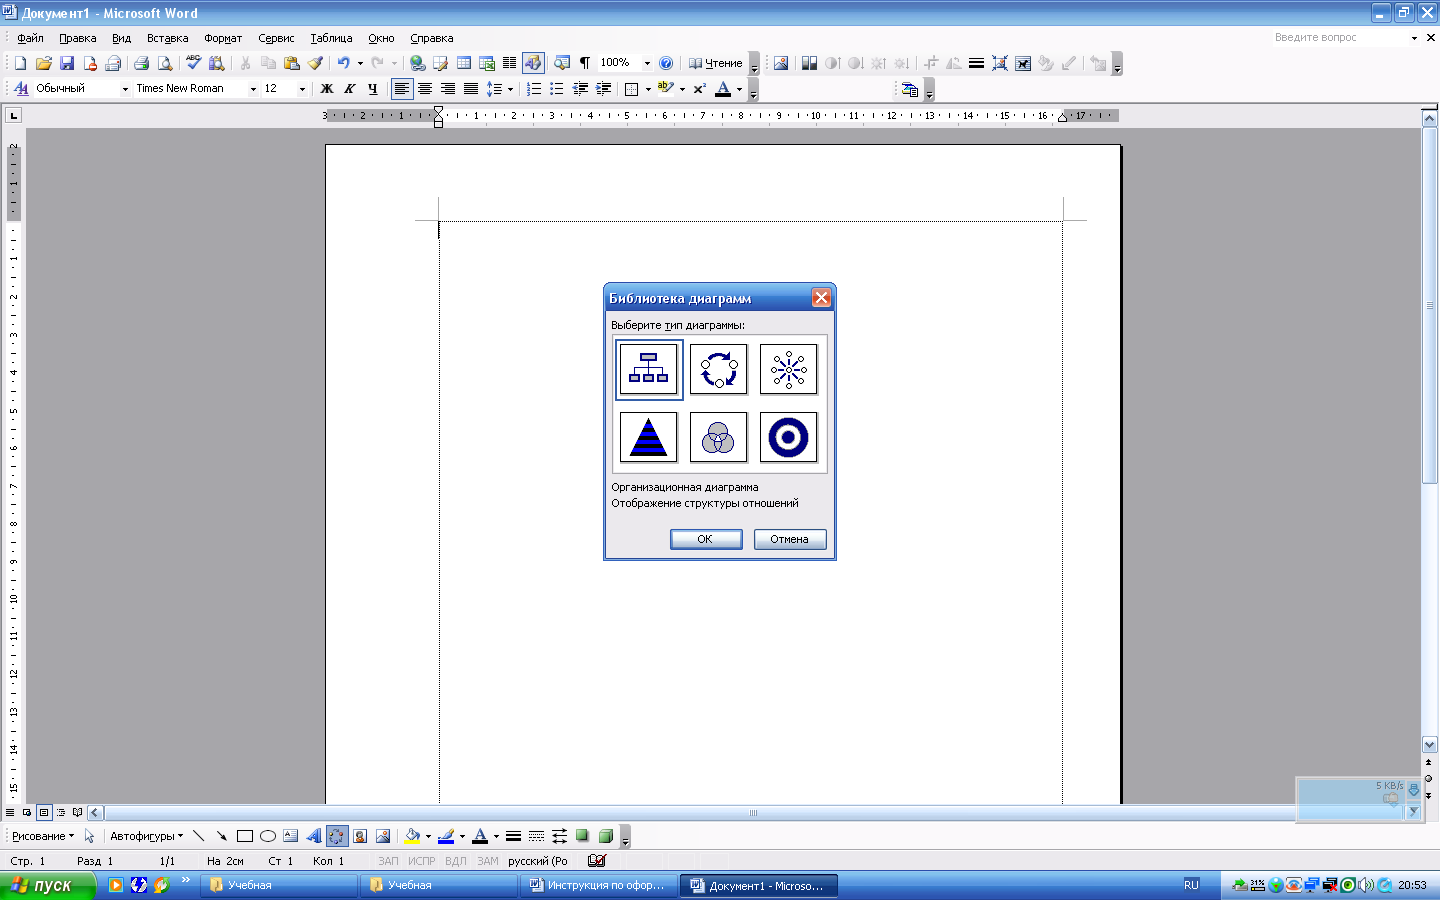Align text left

(x=401, y=89)
